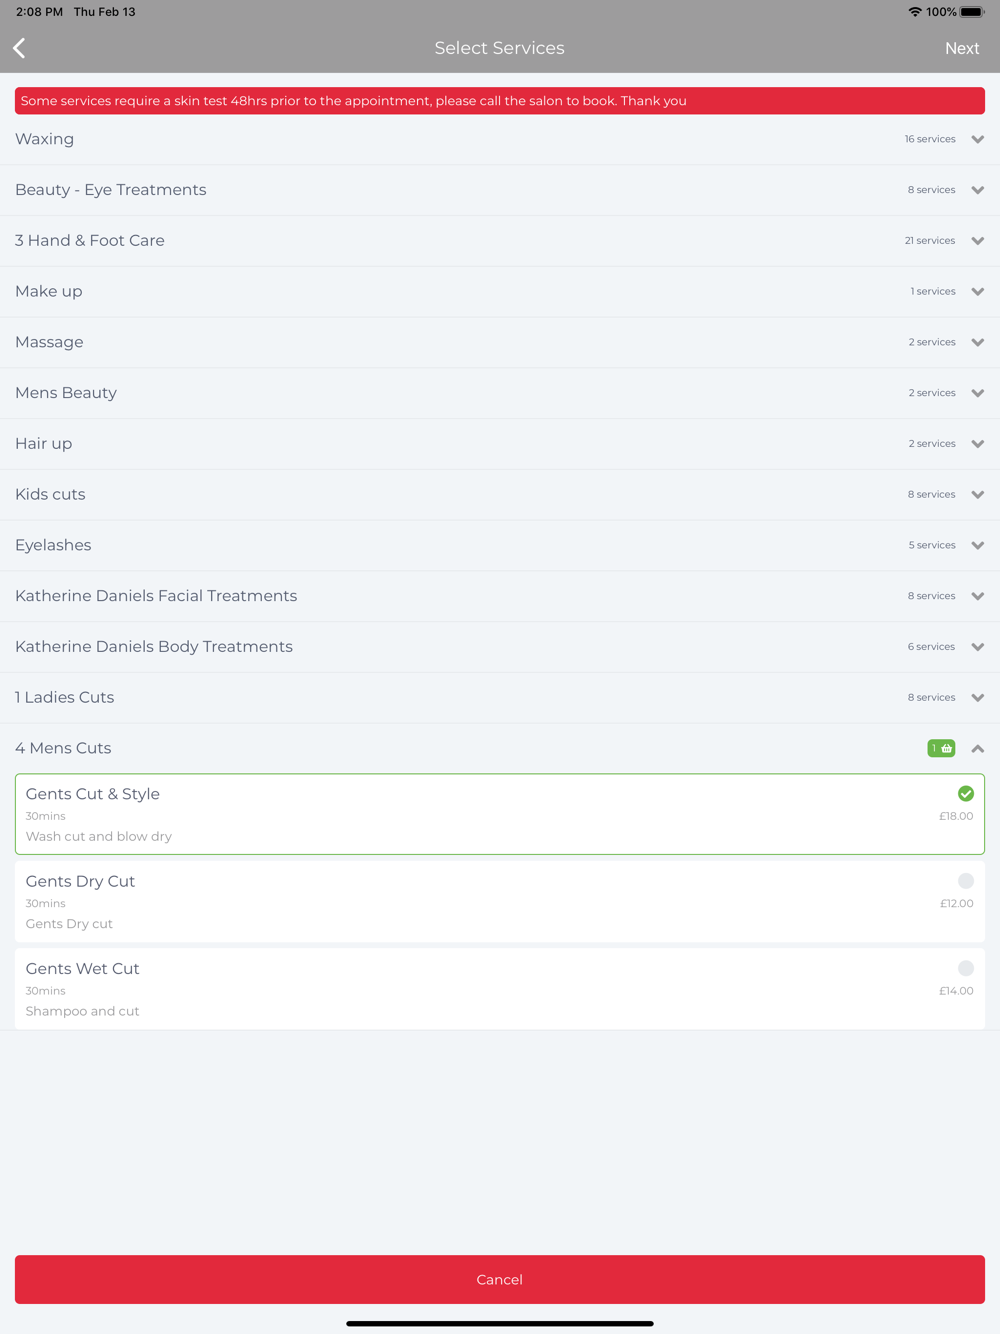
Task: Tap the basket badge in 4 Mens Cuts
Action: 941,748
